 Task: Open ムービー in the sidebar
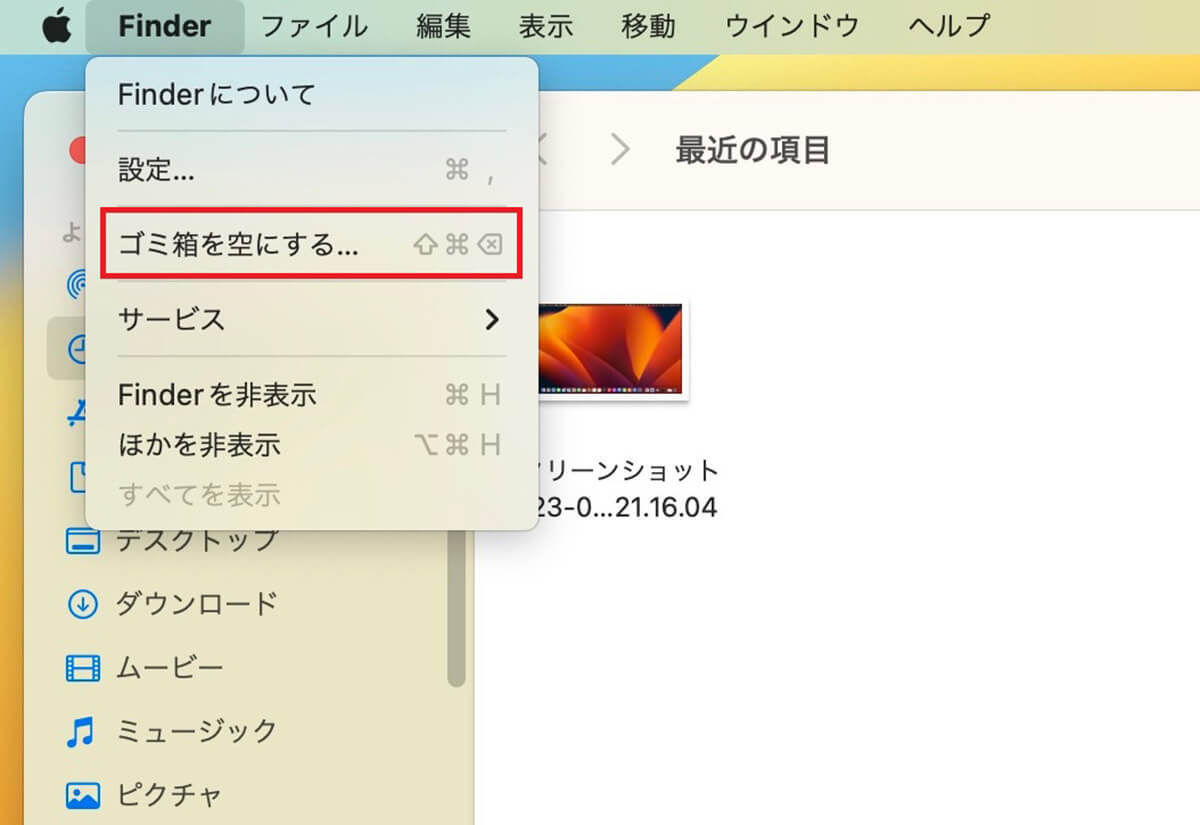point(170,667)
